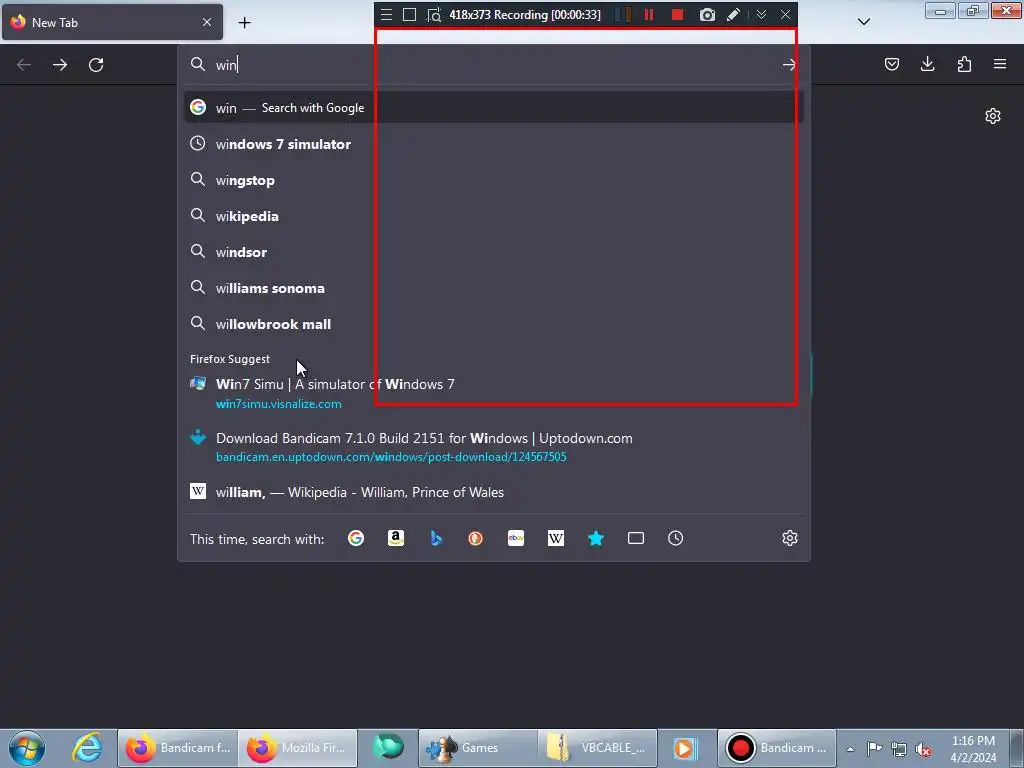
Task: Close the Bandicam recording toolbar
Action: click(786, 14)
